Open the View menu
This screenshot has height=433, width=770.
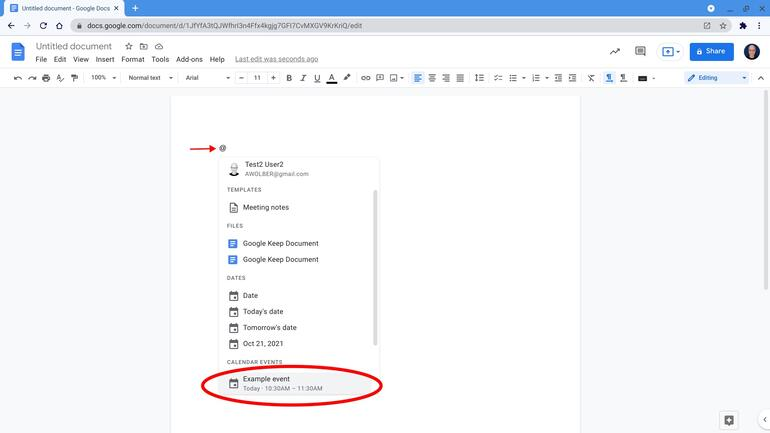point(81,59)
